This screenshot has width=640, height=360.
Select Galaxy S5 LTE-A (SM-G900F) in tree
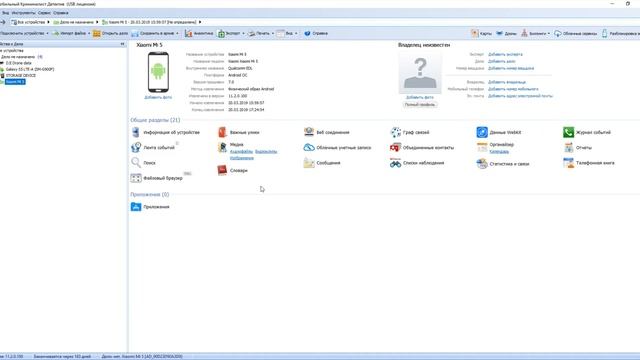tap(30, 69)
